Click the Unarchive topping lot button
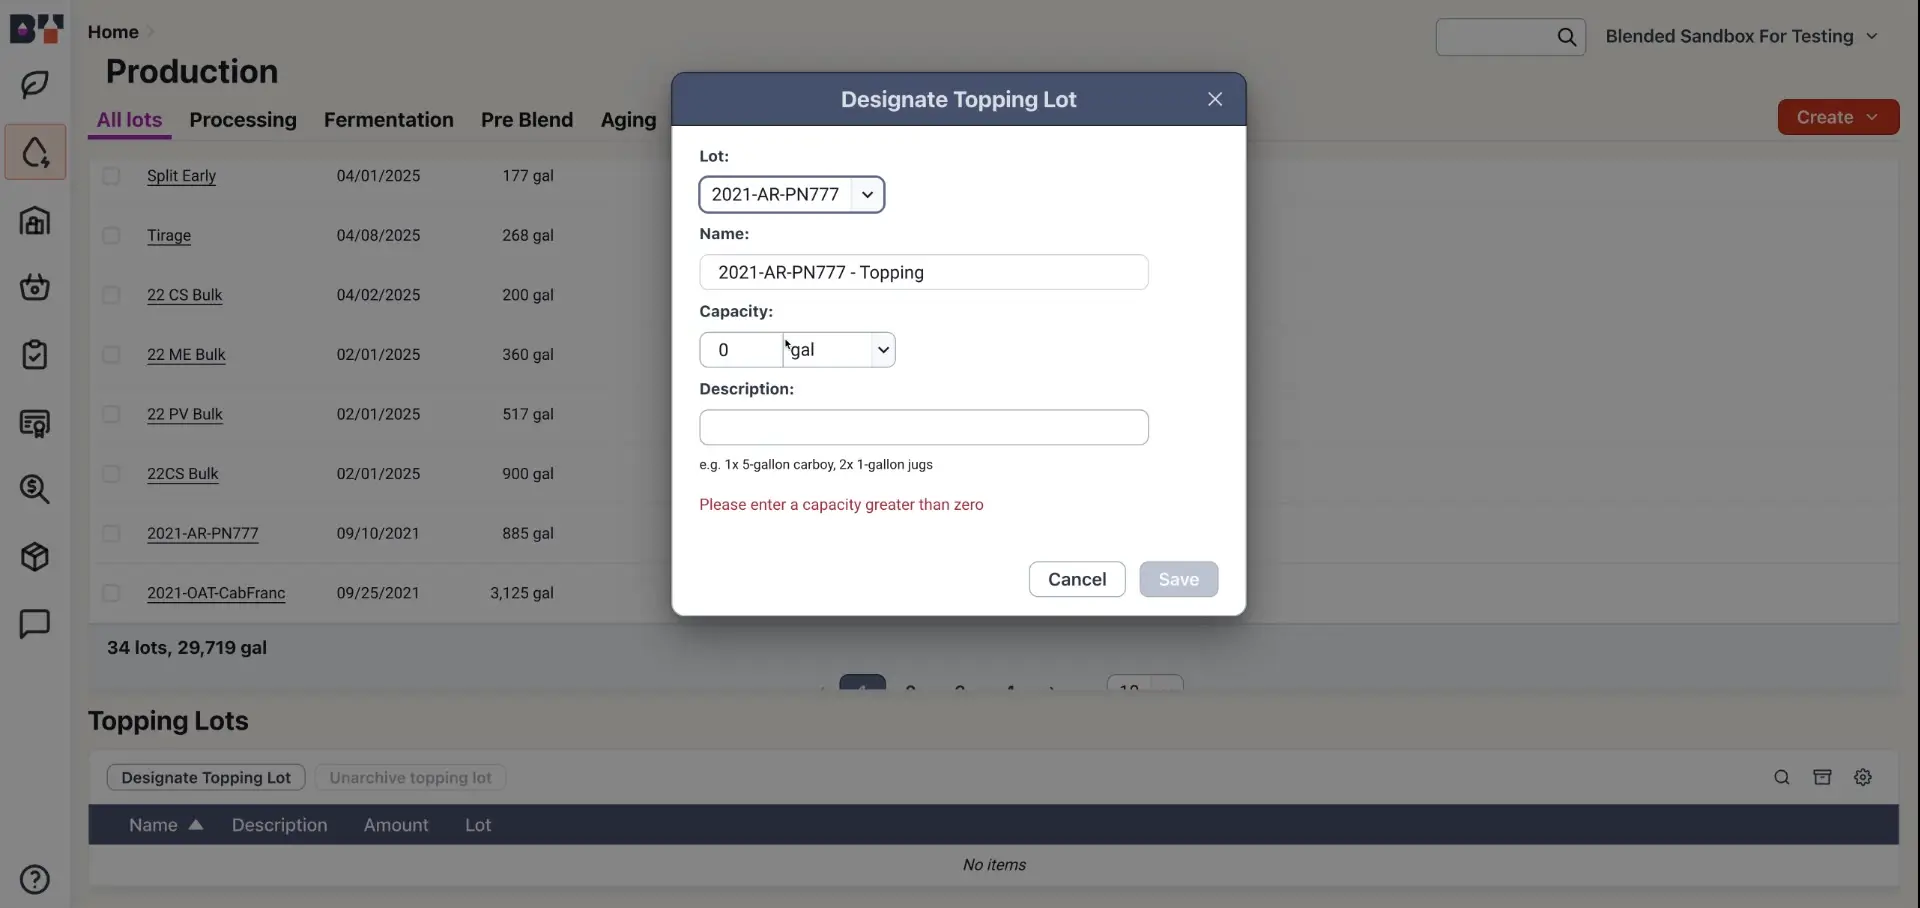1920x908 pixels. pos(410,777)
